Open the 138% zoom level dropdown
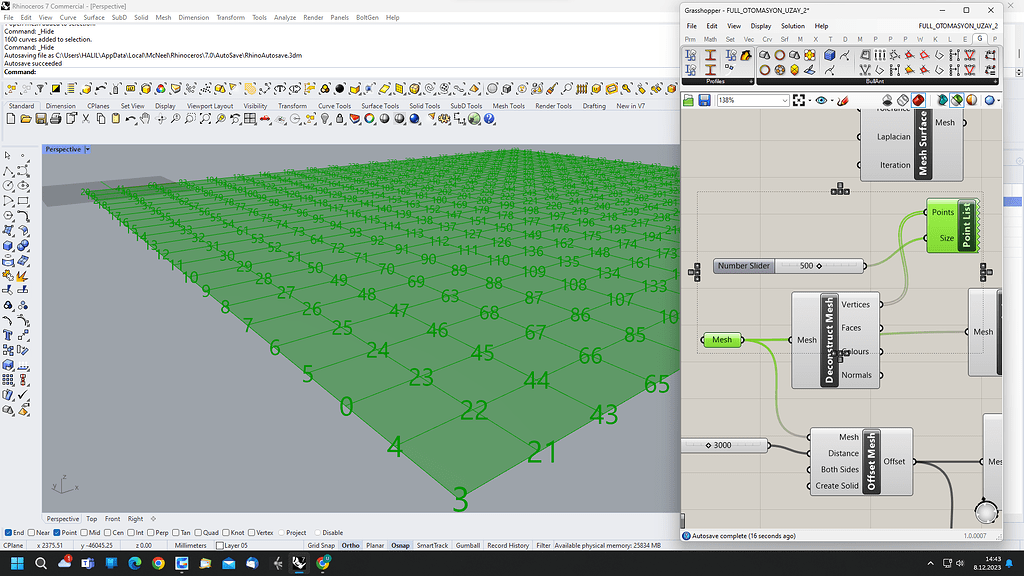 pyautogui.click(x=783, y=100)
